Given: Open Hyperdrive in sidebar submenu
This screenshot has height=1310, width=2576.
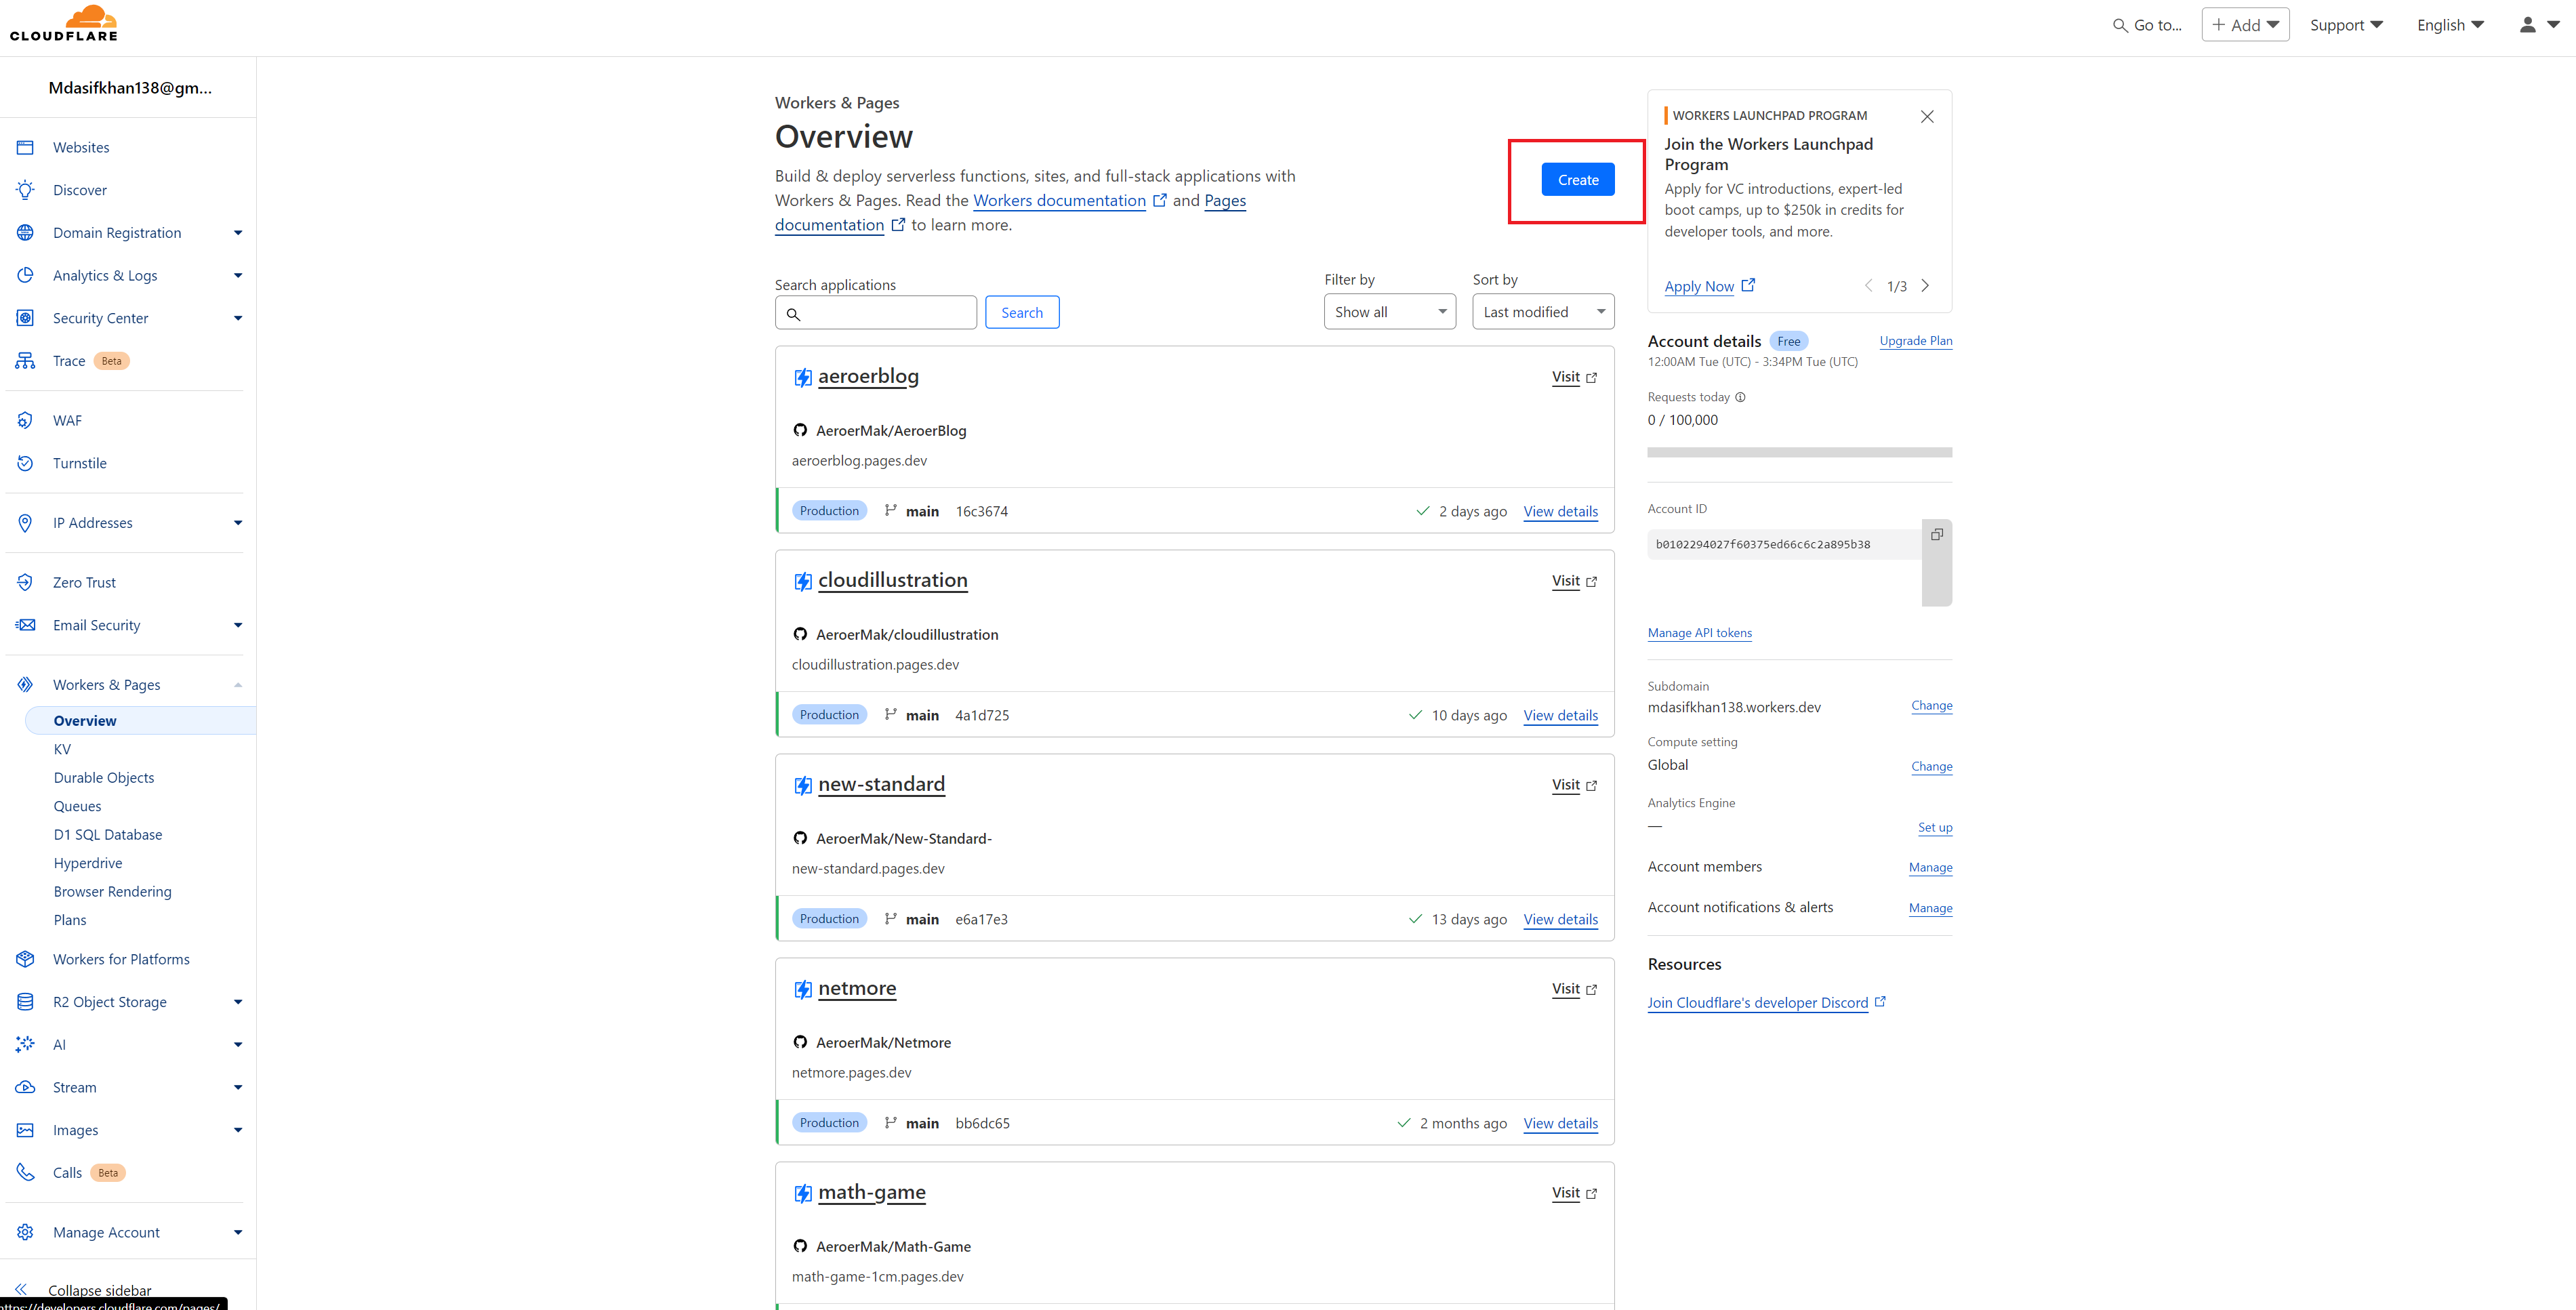Looking at the screenshot, I should [x=88, y=863].
